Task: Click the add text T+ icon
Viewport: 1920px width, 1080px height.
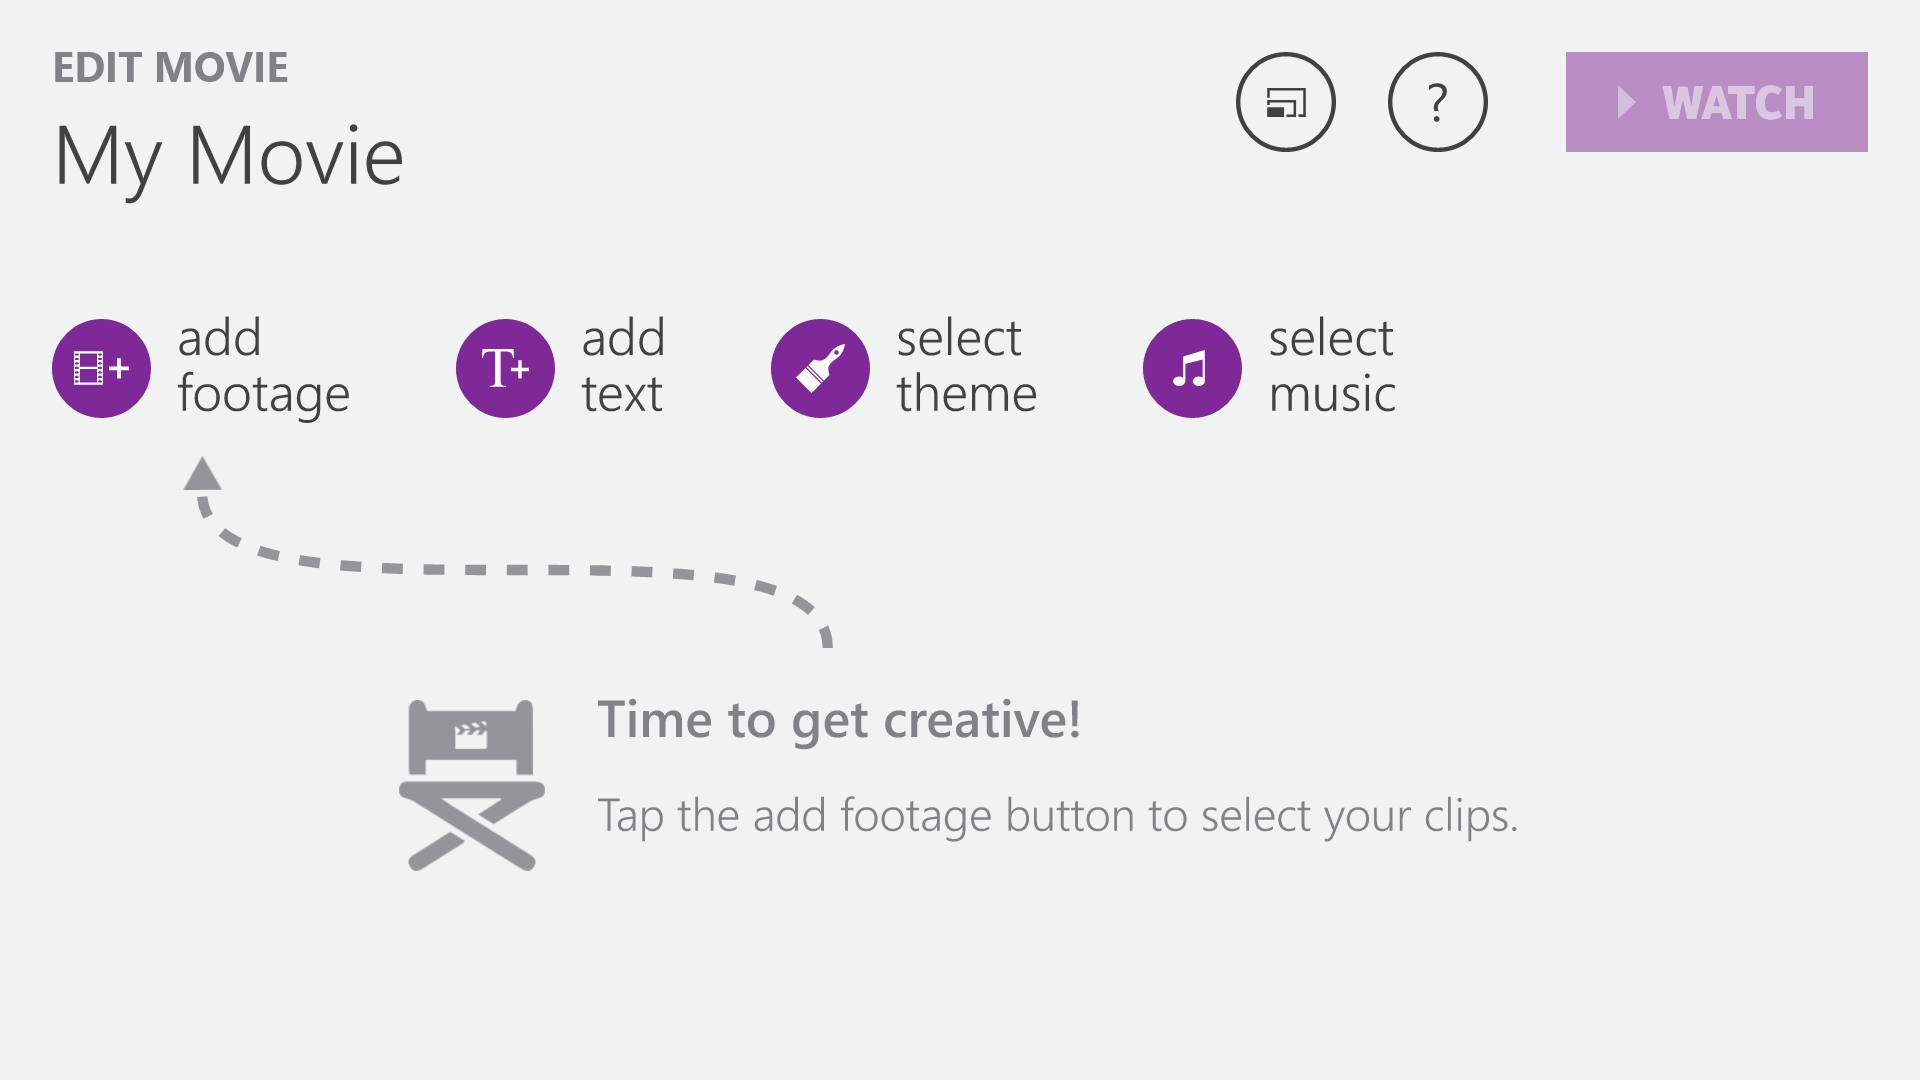Action: coord(505,368)
